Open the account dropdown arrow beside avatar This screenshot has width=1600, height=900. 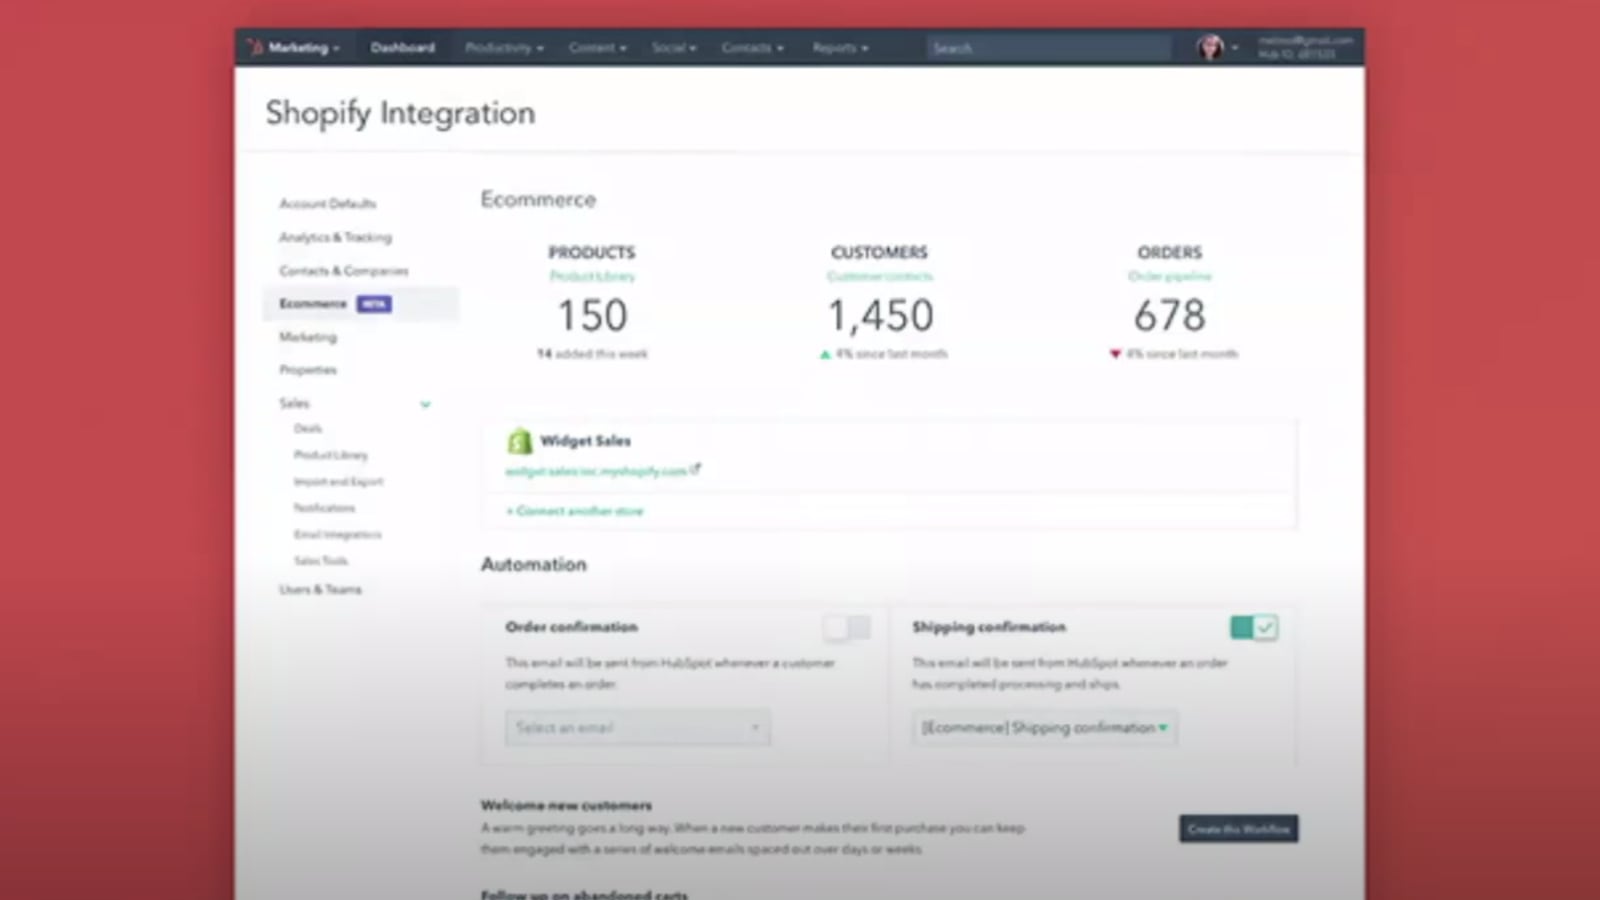coord(1235,48)
